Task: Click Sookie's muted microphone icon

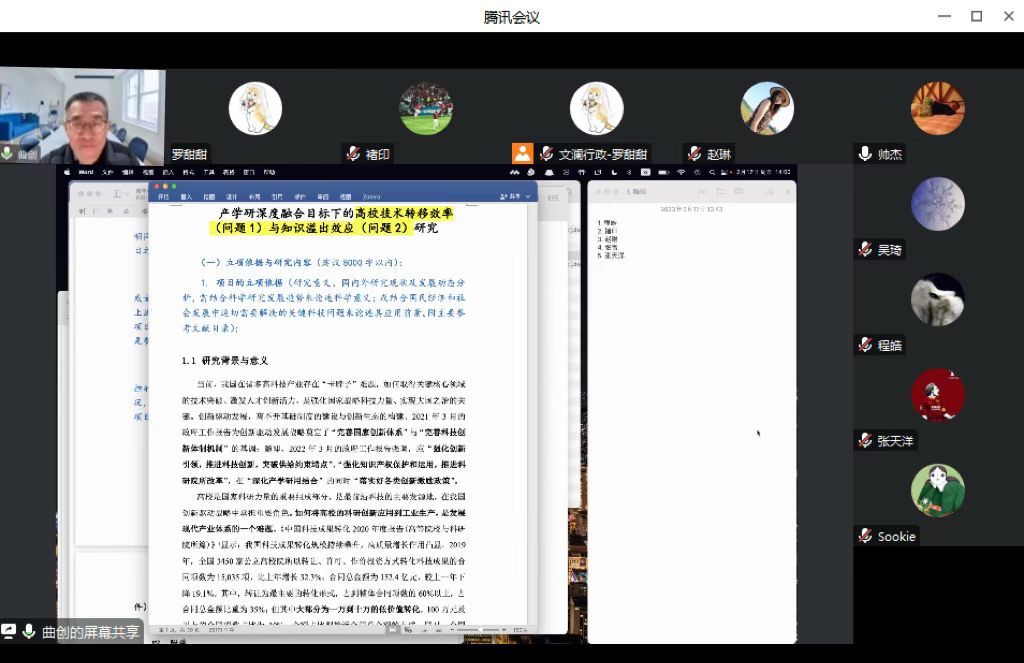Action: coord(865,537)
